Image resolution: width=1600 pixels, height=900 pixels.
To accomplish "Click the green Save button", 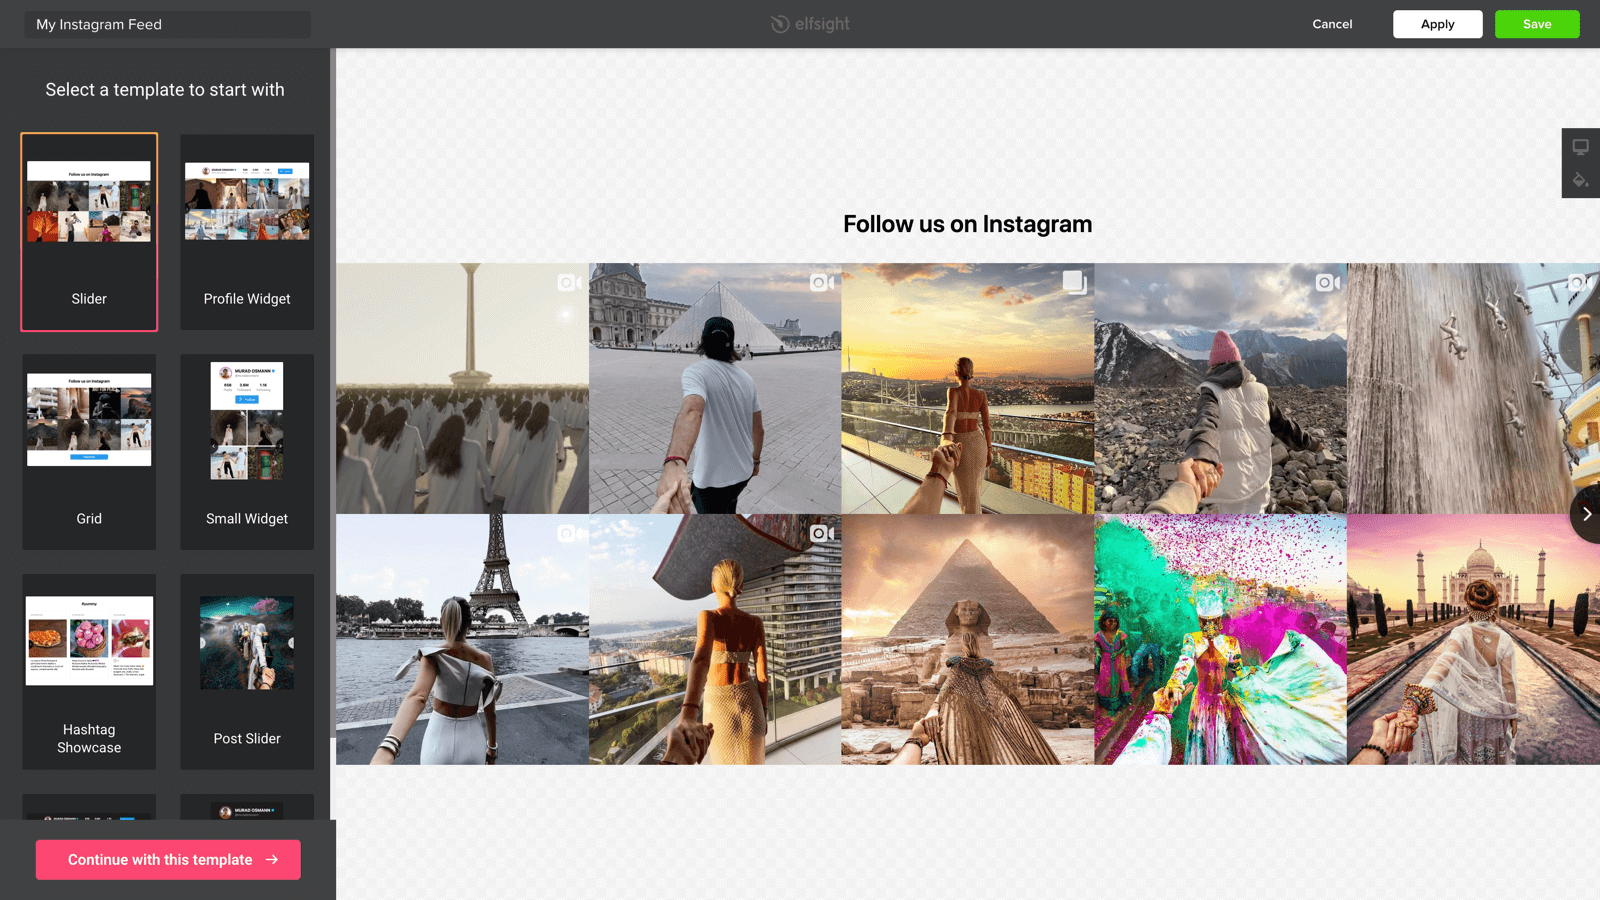I will point(1537,24).
